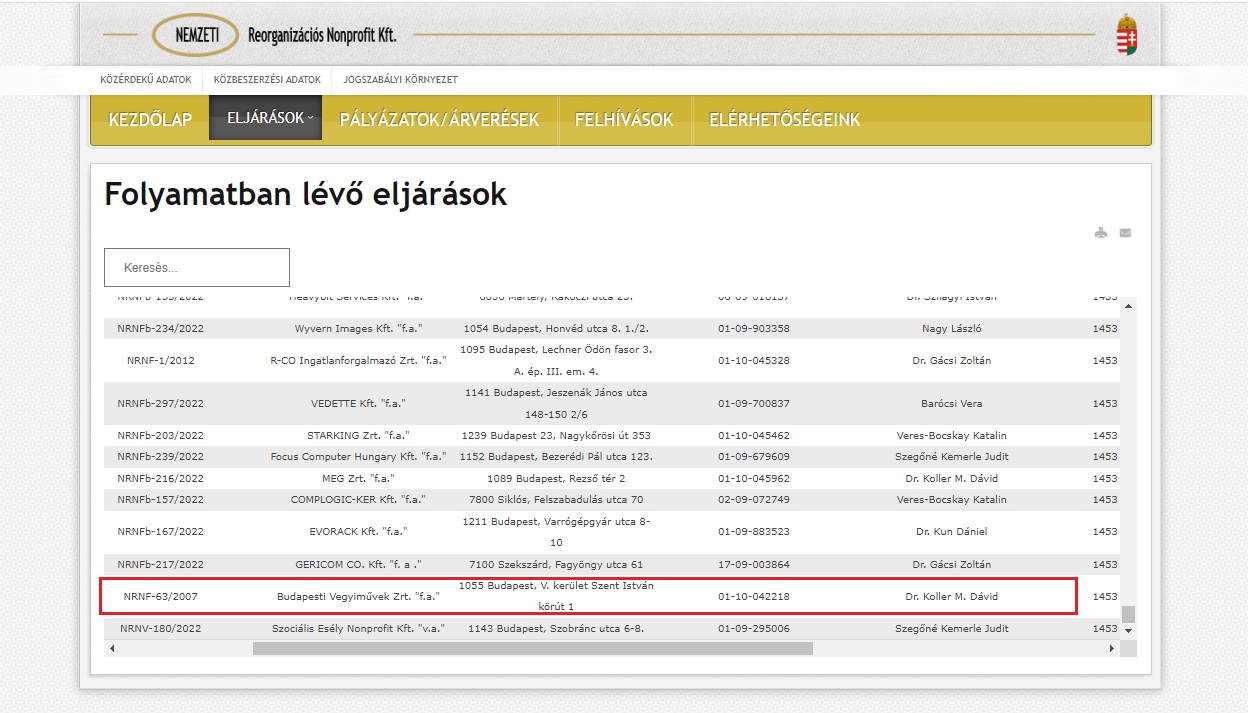Click the NEMZETI oval logo
Screen dimensions: 1248x713
[x=196, y=35]
